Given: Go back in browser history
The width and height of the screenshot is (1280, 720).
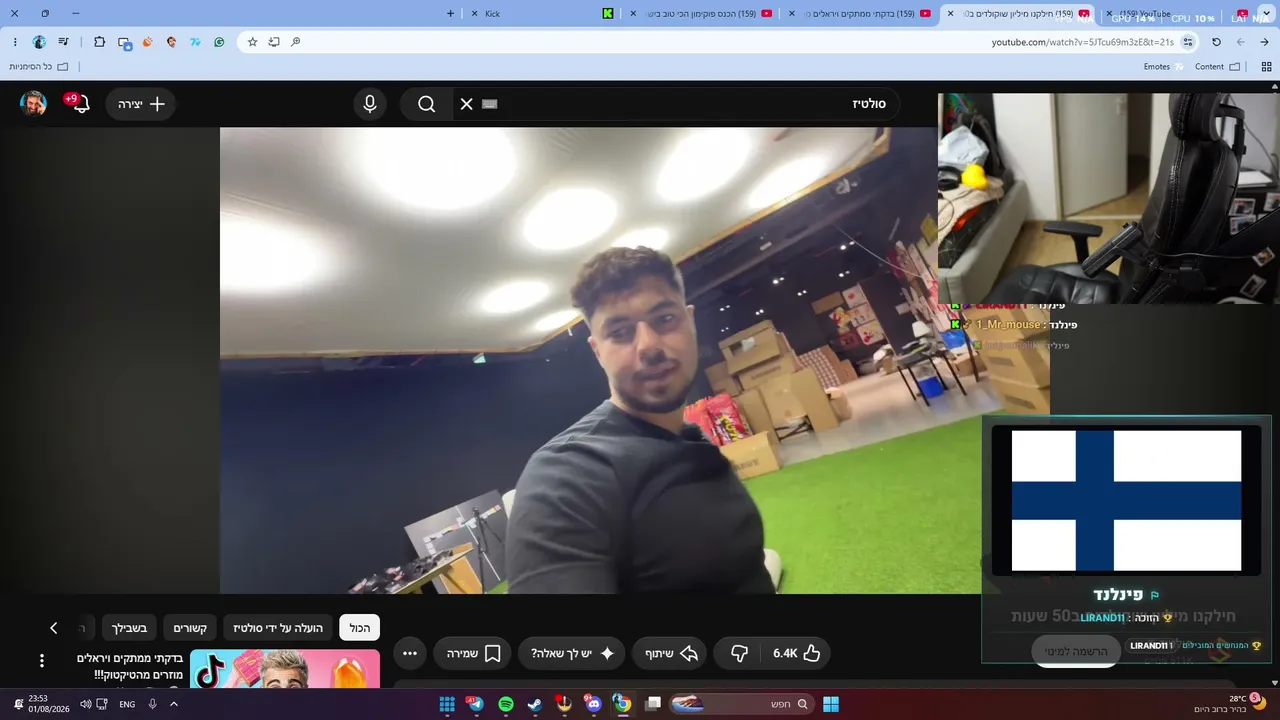Looking at the screenshot, I should click(x=1241, y=42).
